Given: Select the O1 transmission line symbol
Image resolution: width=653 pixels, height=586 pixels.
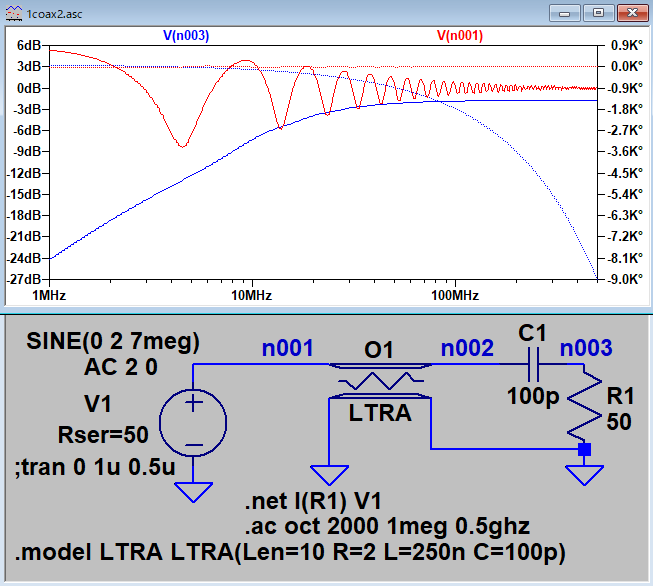Looking at the screenshot, I should (380, 381).
